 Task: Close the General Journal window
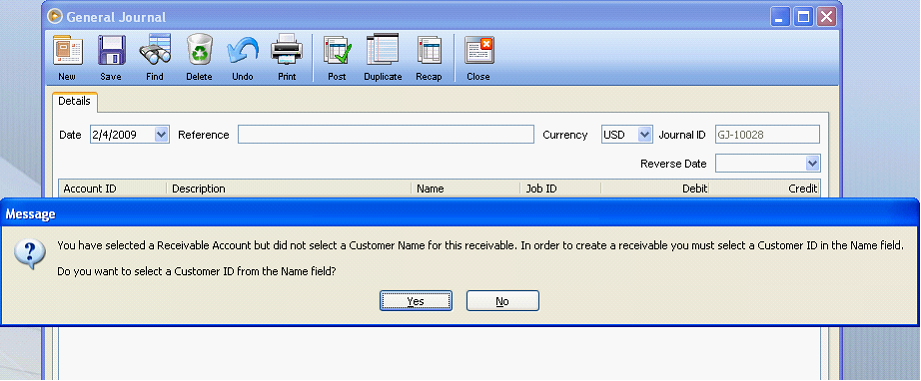coord(826,17)
